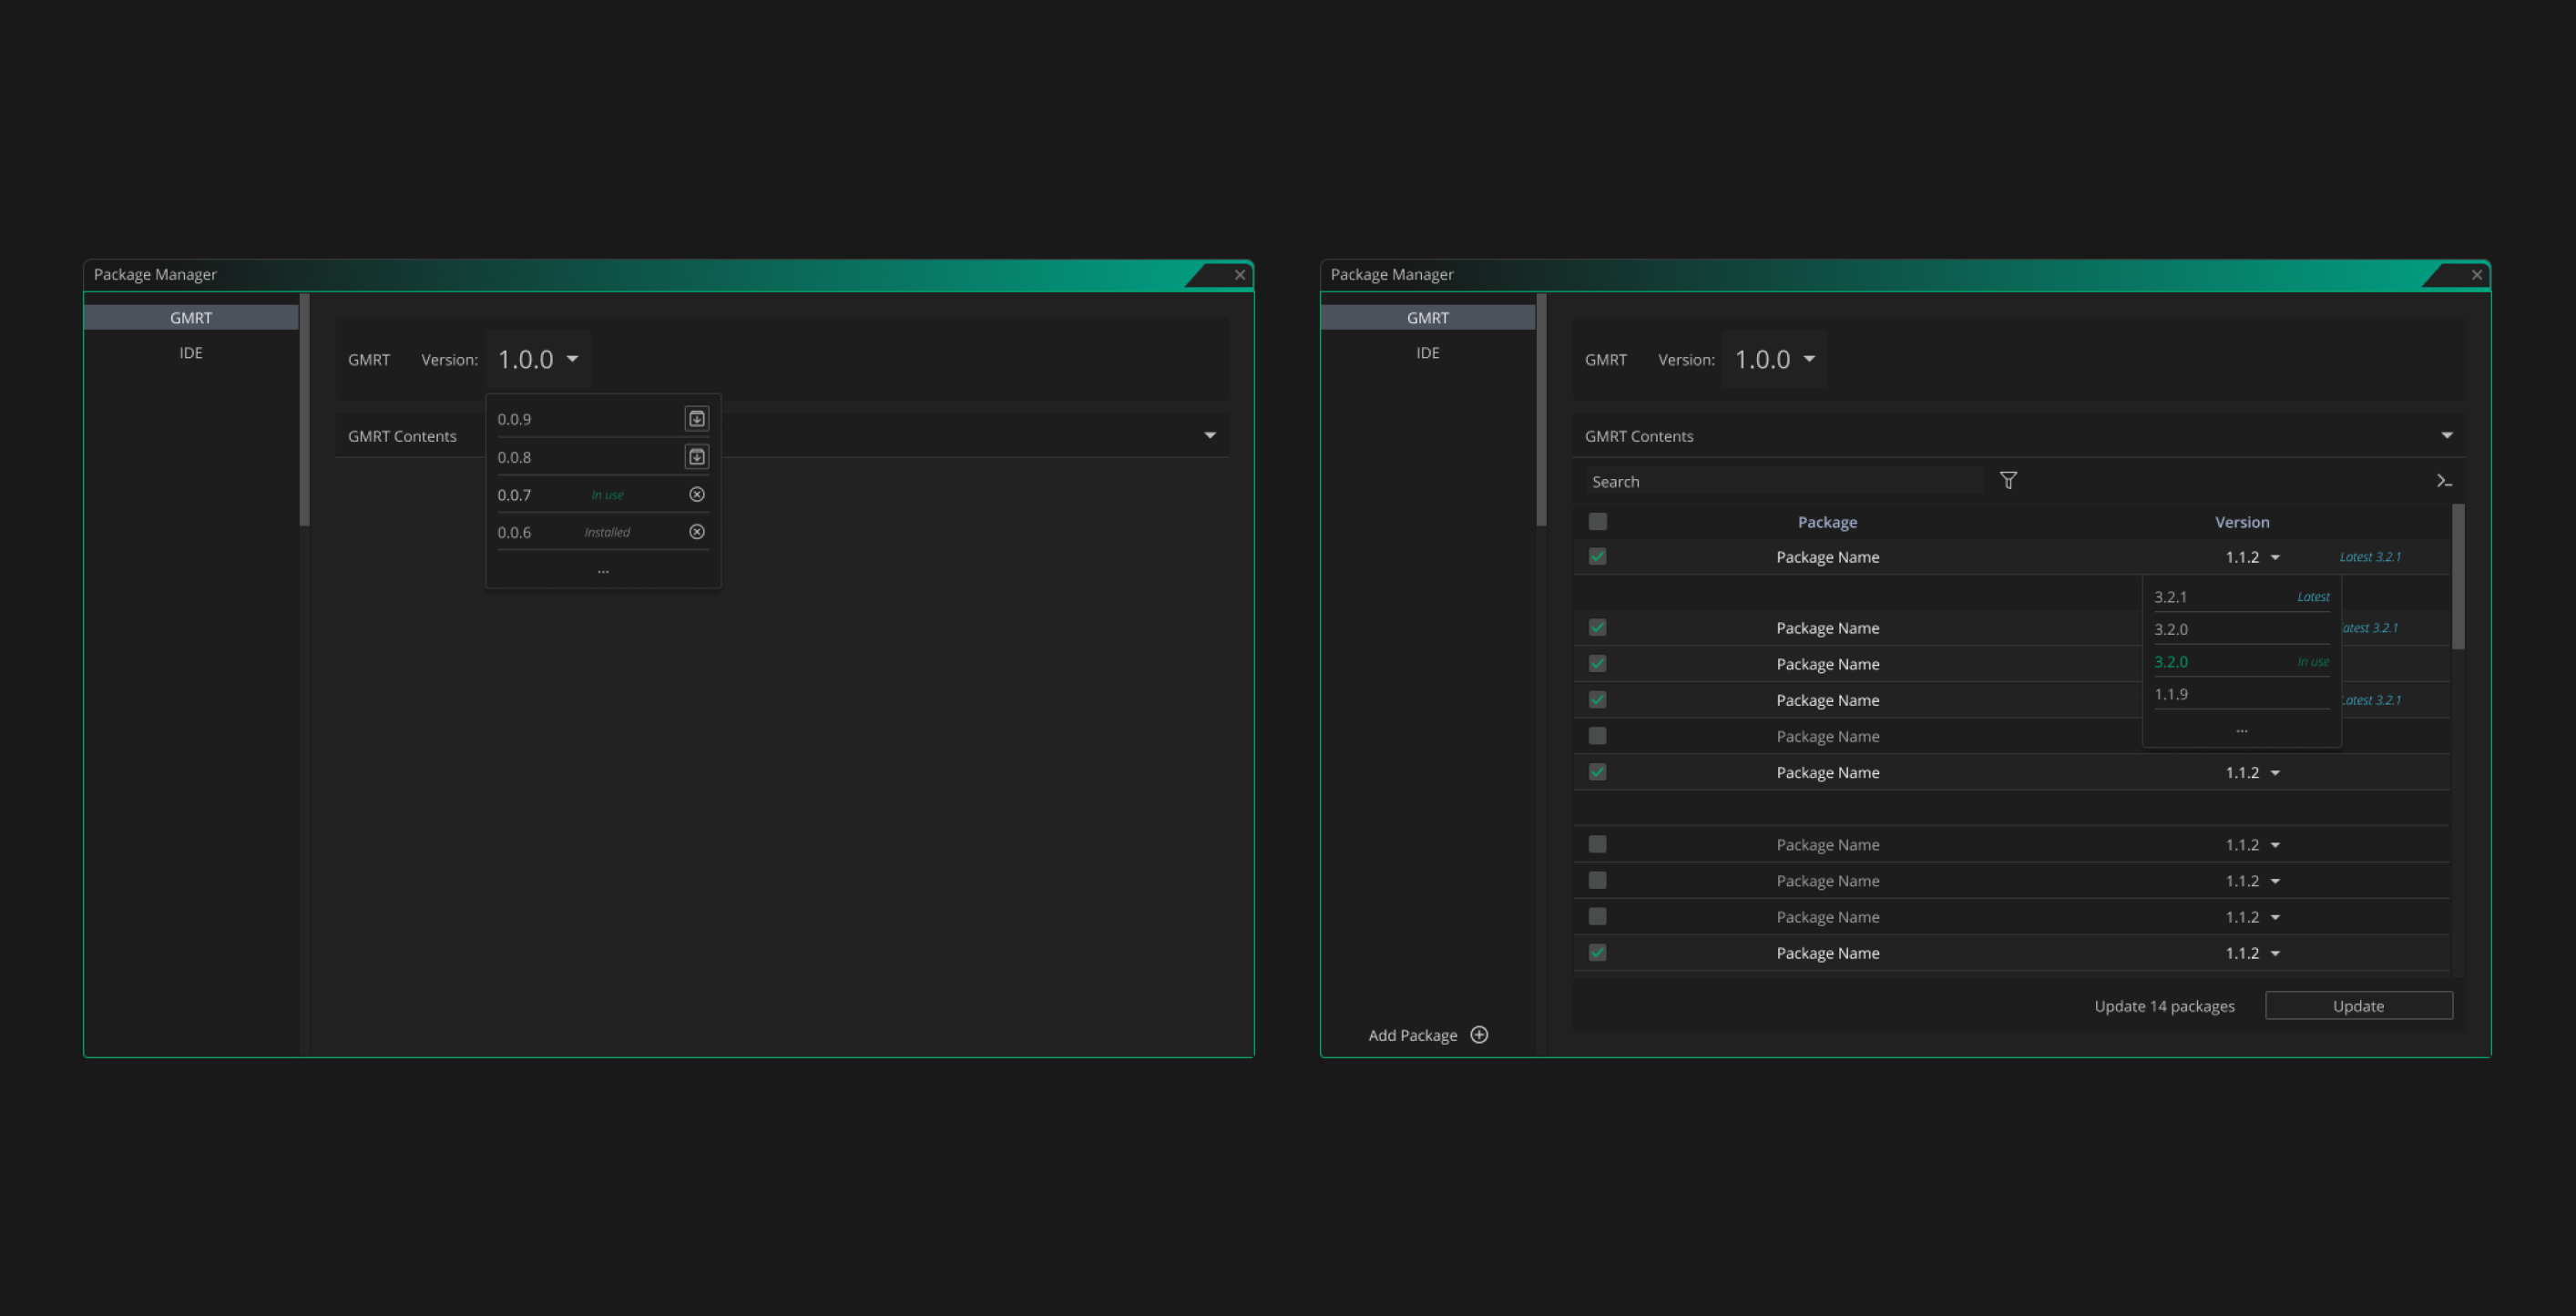Click the Latest 3.2.1 link on the first row
This screenshot has width=2576, height=1316.
[x=2369, y=557]
